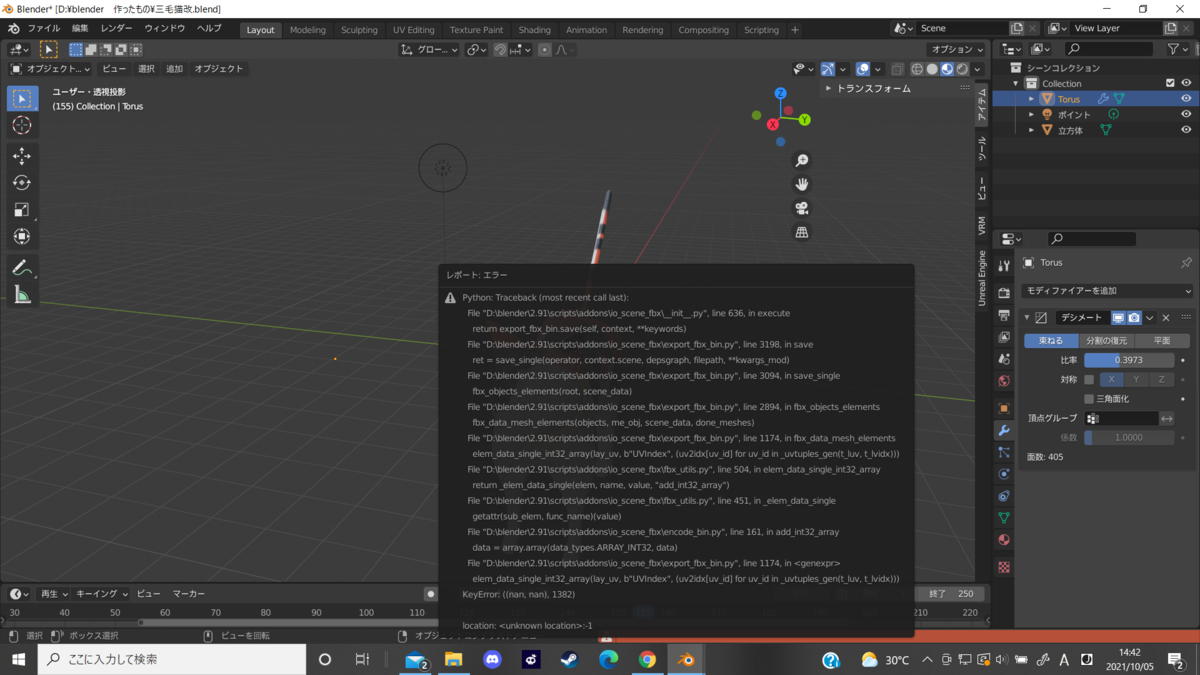The height and width of the screenshot is (675, 1200).
Task: Select the Measure ruler tool
Action: pos(22,294)
